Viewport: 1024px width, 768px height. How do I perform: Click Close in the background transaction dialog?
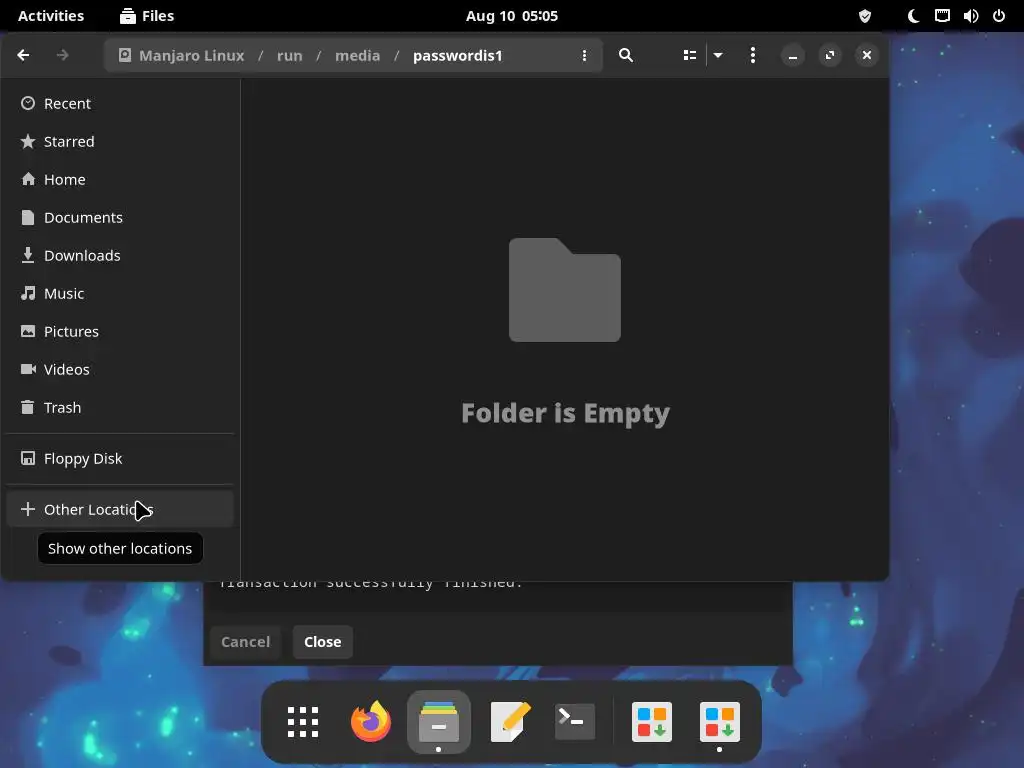pos(323,642)
